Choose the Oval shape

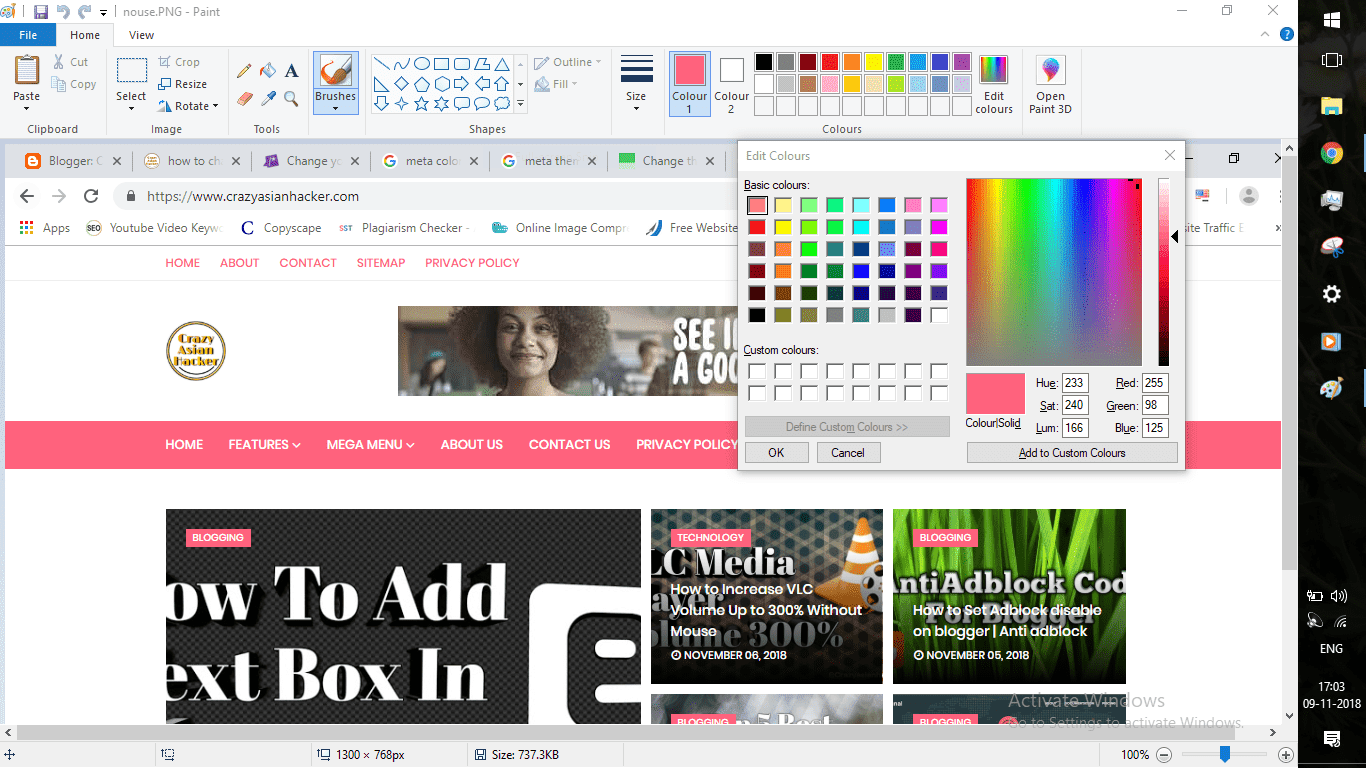422,63
